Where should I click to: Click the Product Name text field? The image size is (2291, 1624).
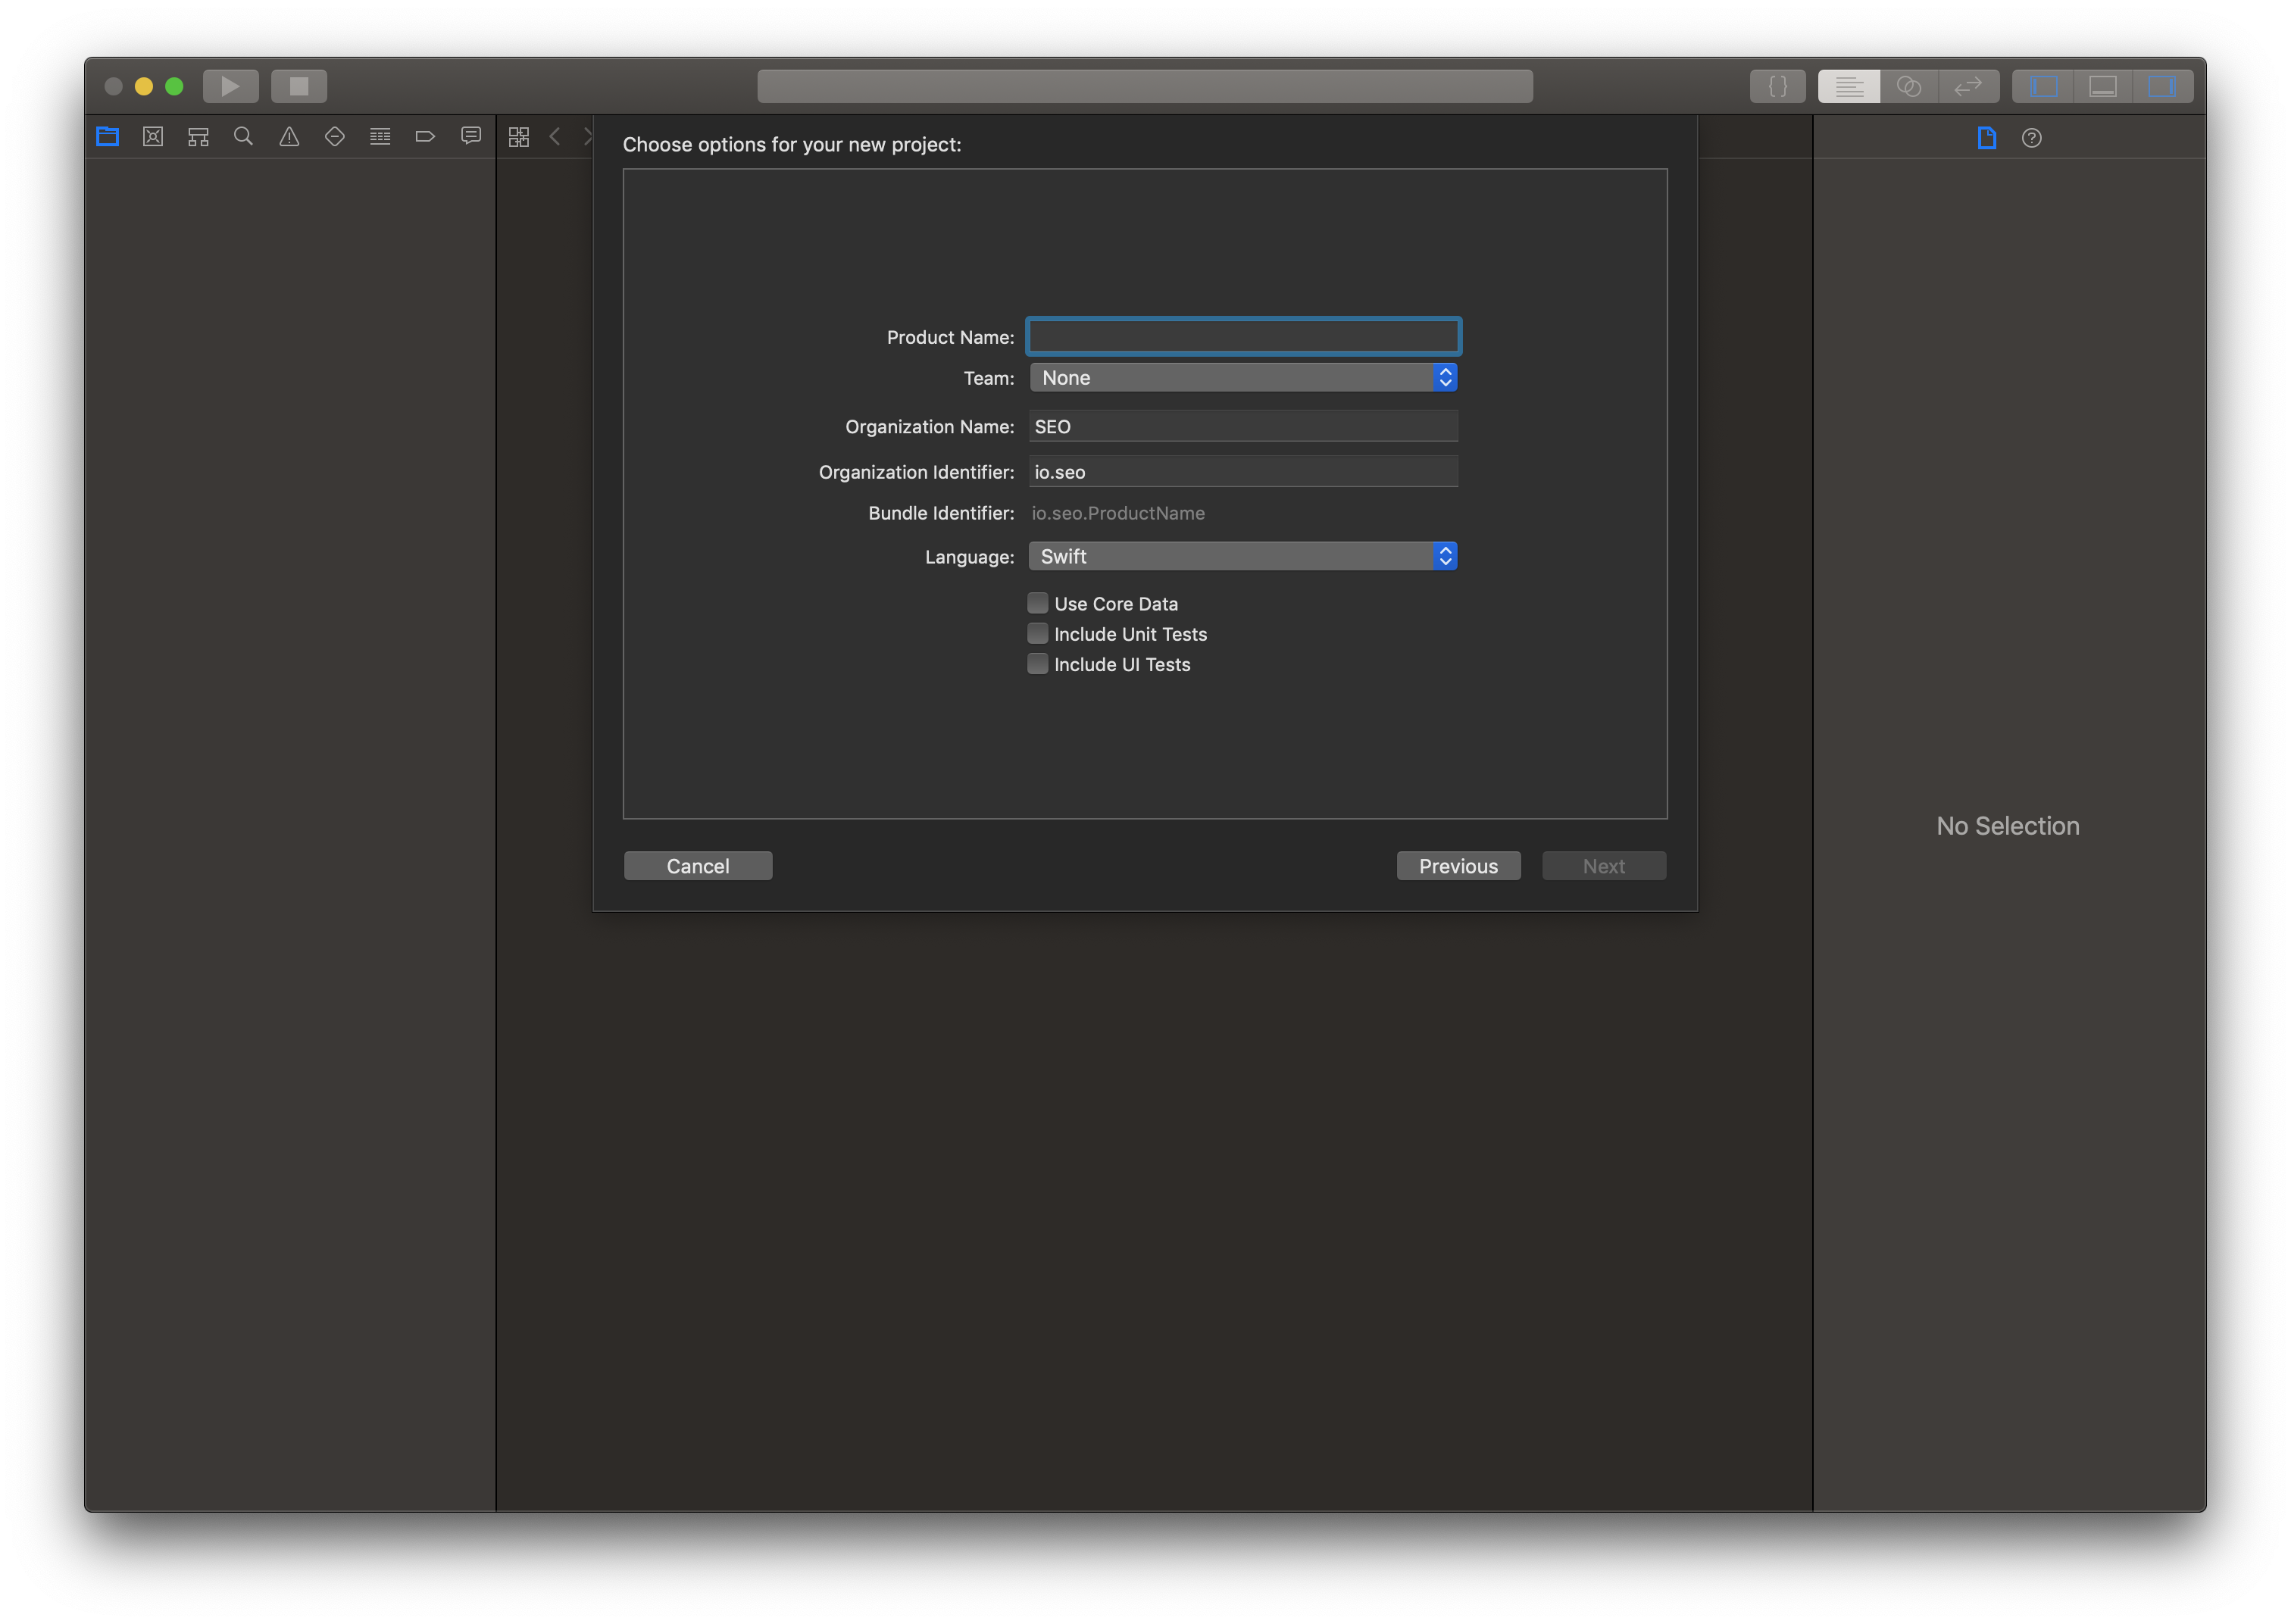pyautogui.click(x=1242, y=337)
